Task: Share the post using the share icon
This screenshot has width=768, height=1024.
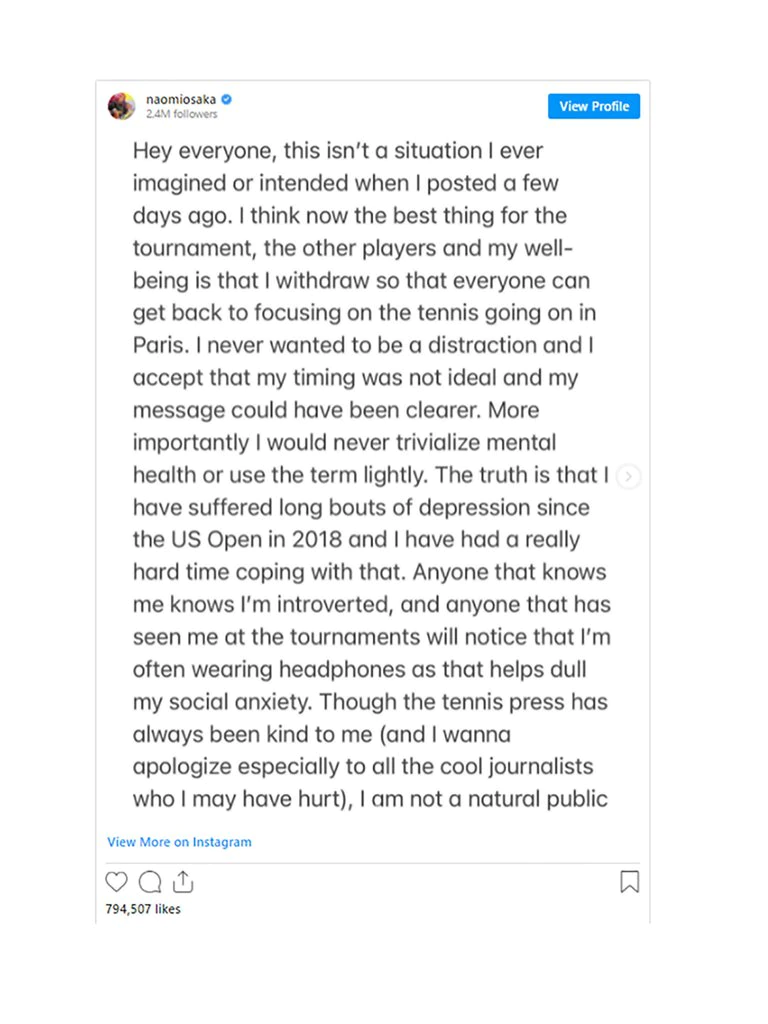Action: 183,881
